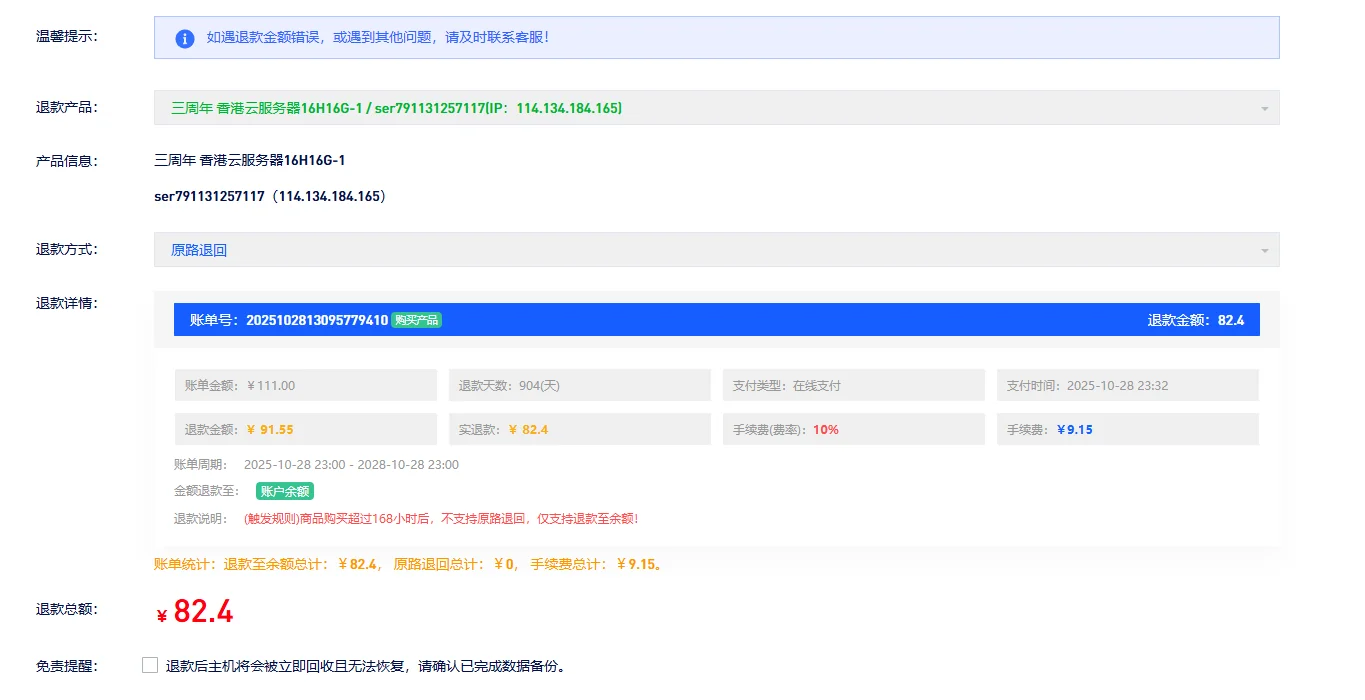Click the green 账户余额 badge
Viewport: 1365px width, 700px height.
(x=285, y=491)
